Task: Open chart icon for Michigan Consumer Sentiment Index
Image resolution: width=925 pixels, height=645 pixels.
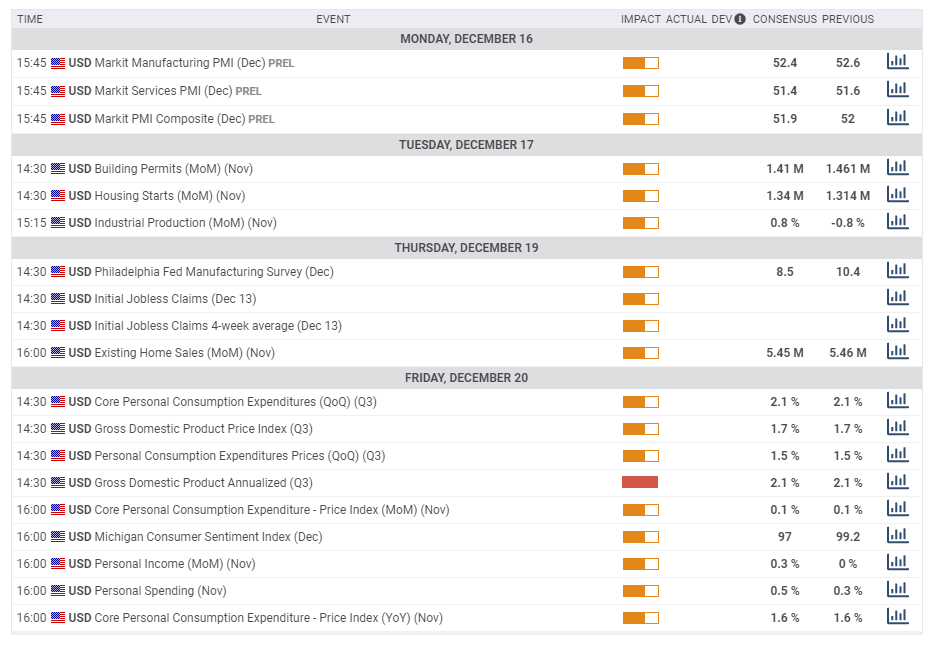Action: point(897,535)
